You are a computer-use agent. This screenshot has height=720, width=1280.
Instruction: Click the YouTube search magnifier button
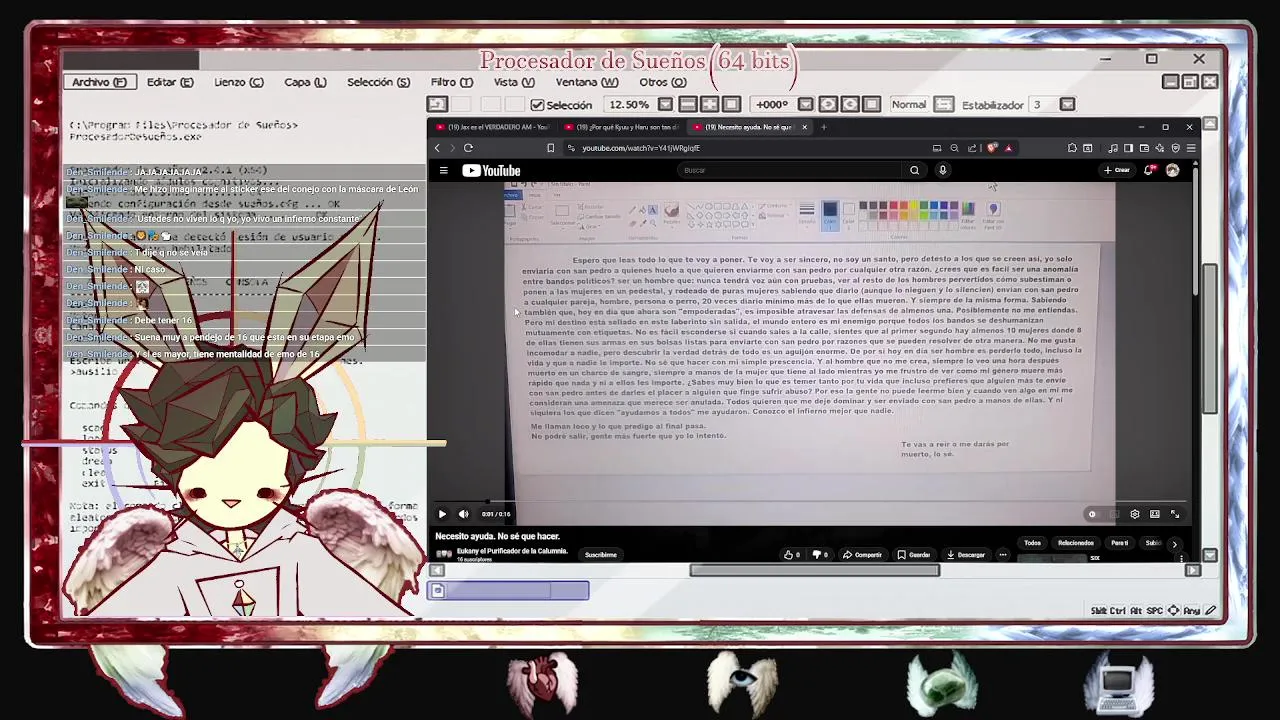click(914, 170)
